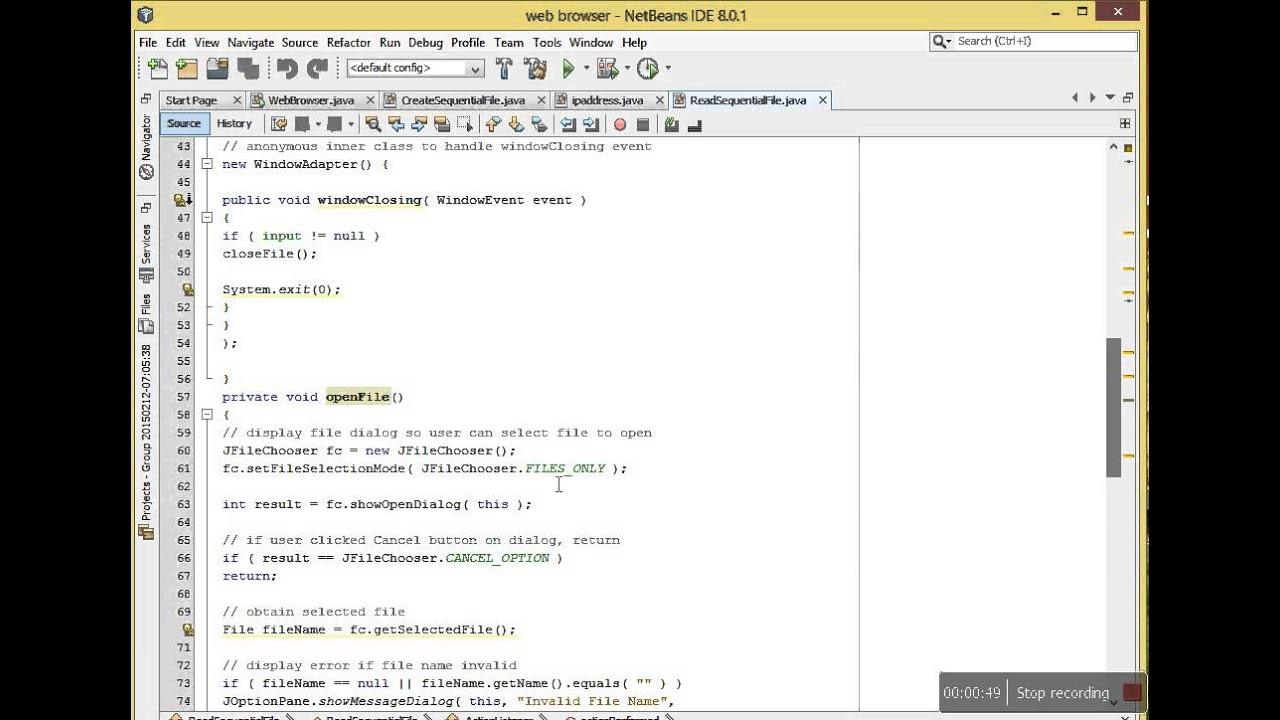Click the Undo arrow icon
The height and width of the screenshot is (720, 1280).
coord(287,68)
